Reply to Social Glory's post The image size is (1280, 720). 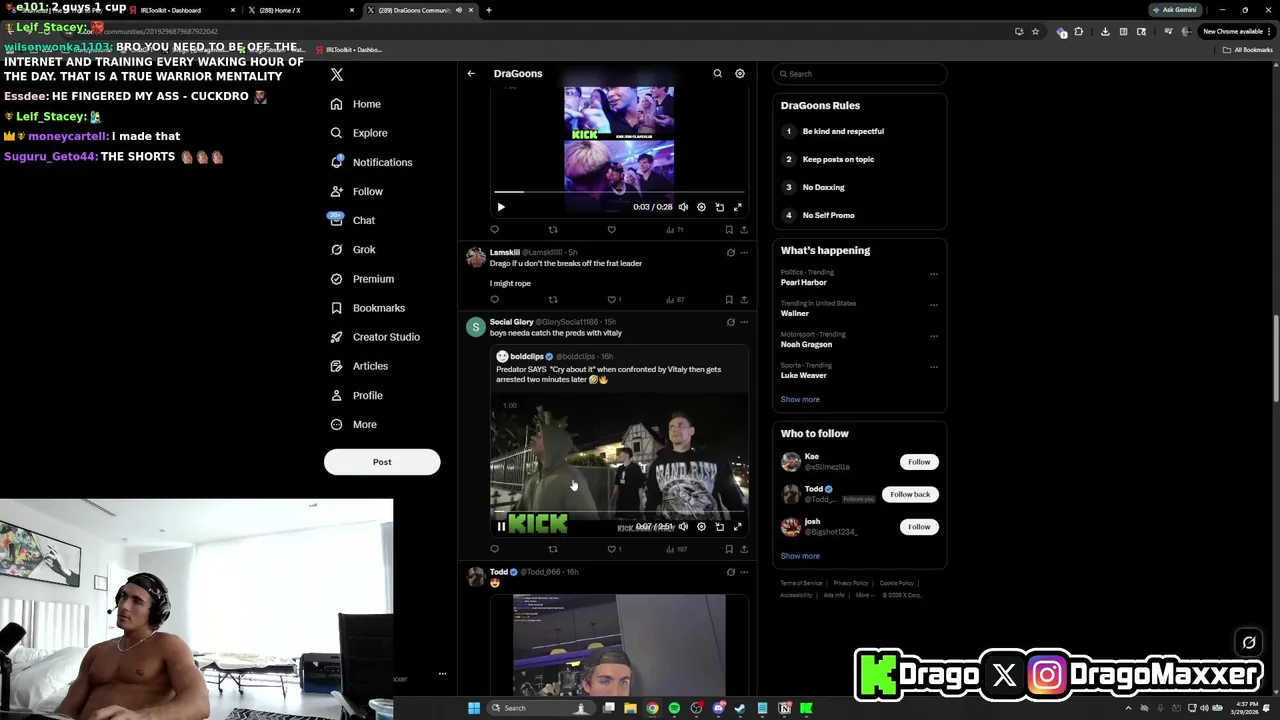(x=494, y=549)
